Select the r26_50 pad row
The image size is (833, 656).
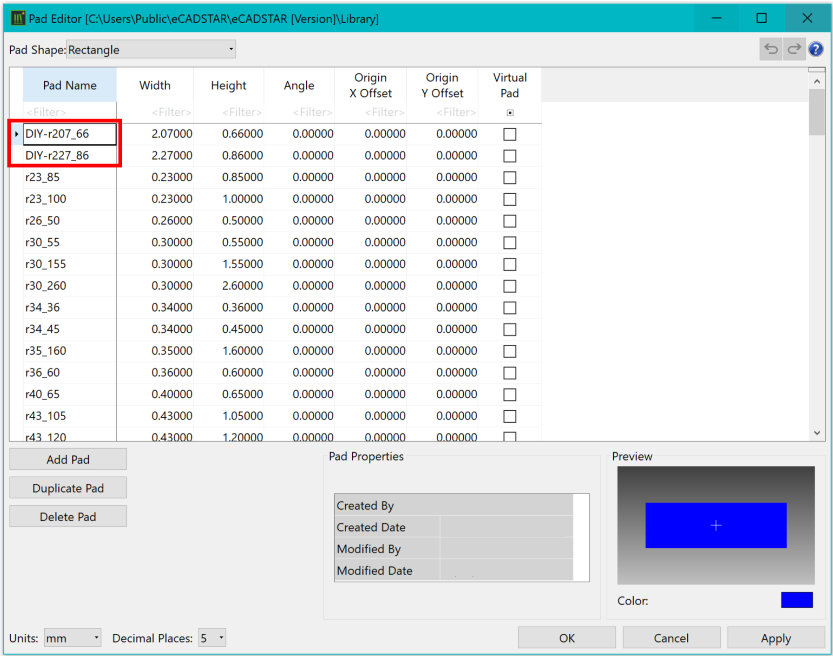(282, 221)
